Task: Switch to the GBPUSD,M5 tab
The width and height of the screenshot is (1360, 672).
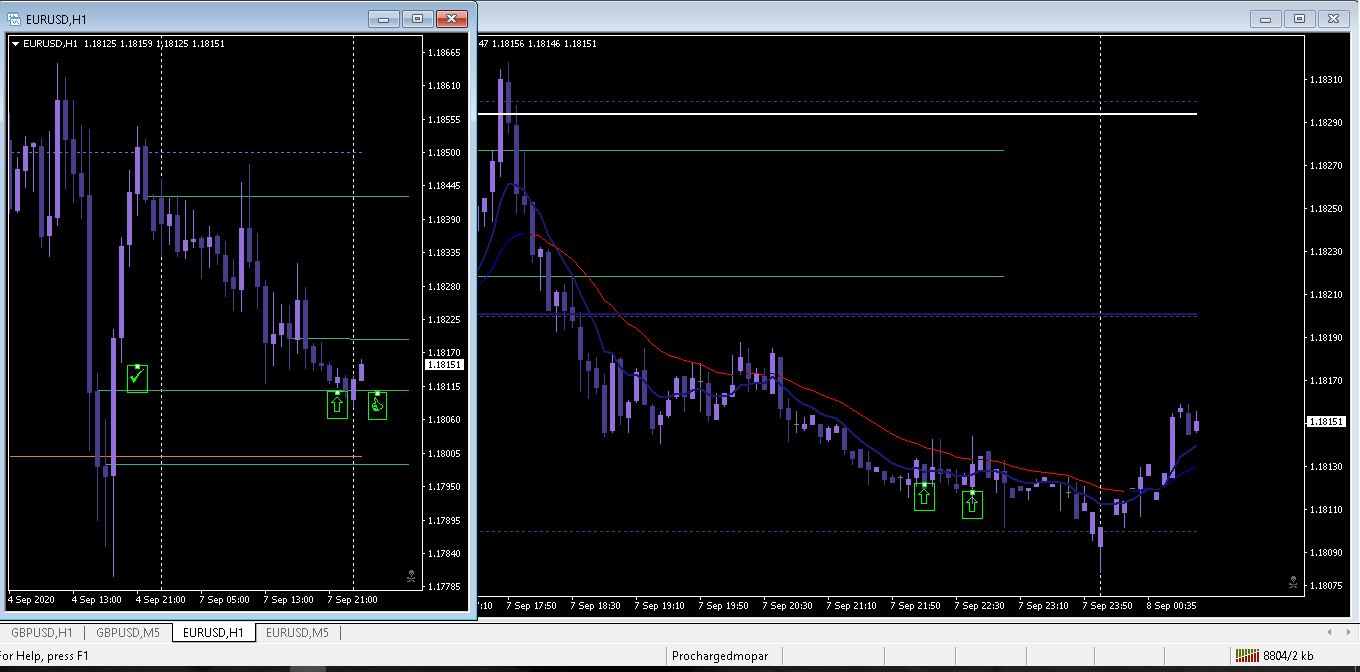Action: [127, 632]
